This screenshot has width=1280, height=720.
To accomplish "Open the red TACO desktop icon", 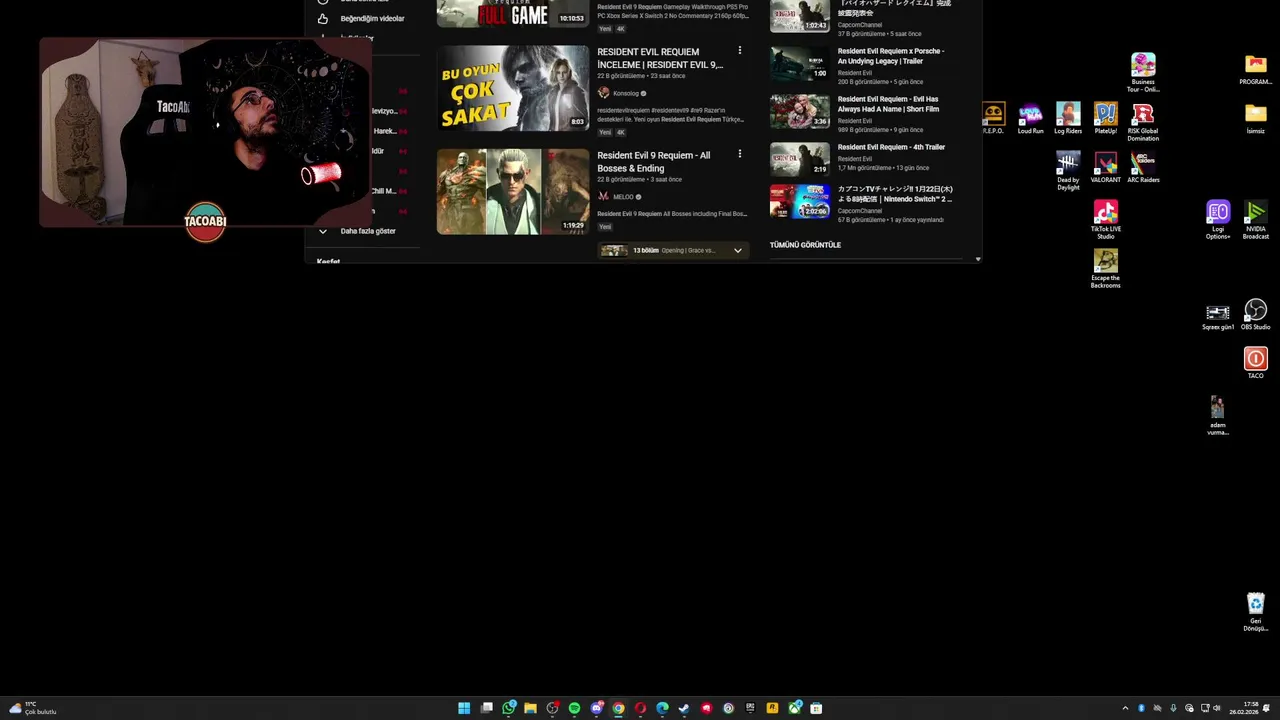I will 1256,363.
